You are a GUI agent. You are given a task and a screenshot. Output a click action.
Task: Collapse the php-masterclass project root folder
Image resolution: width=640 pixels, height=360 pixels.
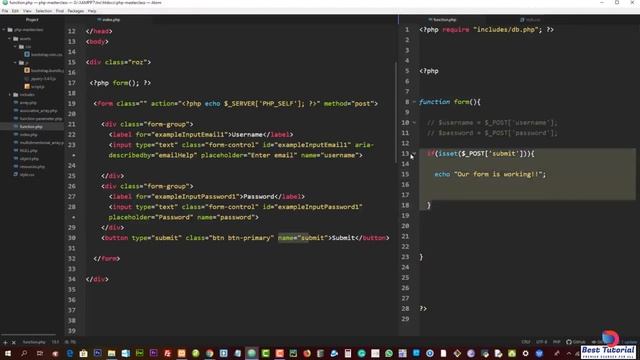[4, 30]
